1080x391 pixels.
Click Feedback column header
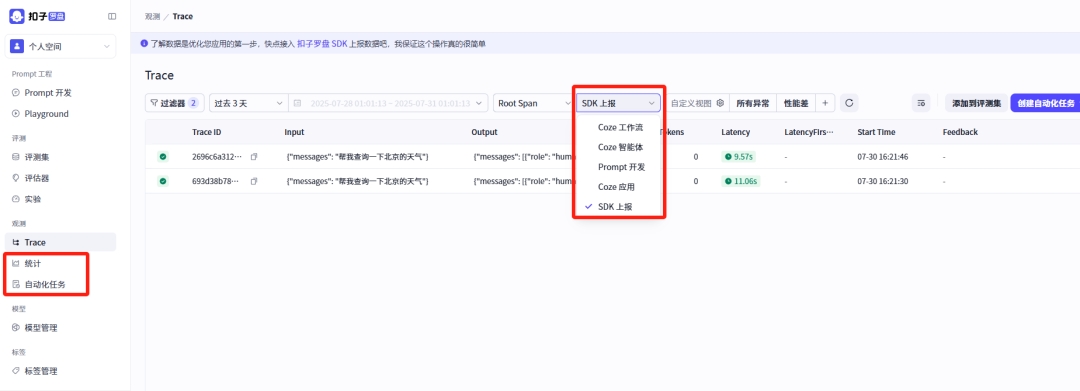click(960, 131)
